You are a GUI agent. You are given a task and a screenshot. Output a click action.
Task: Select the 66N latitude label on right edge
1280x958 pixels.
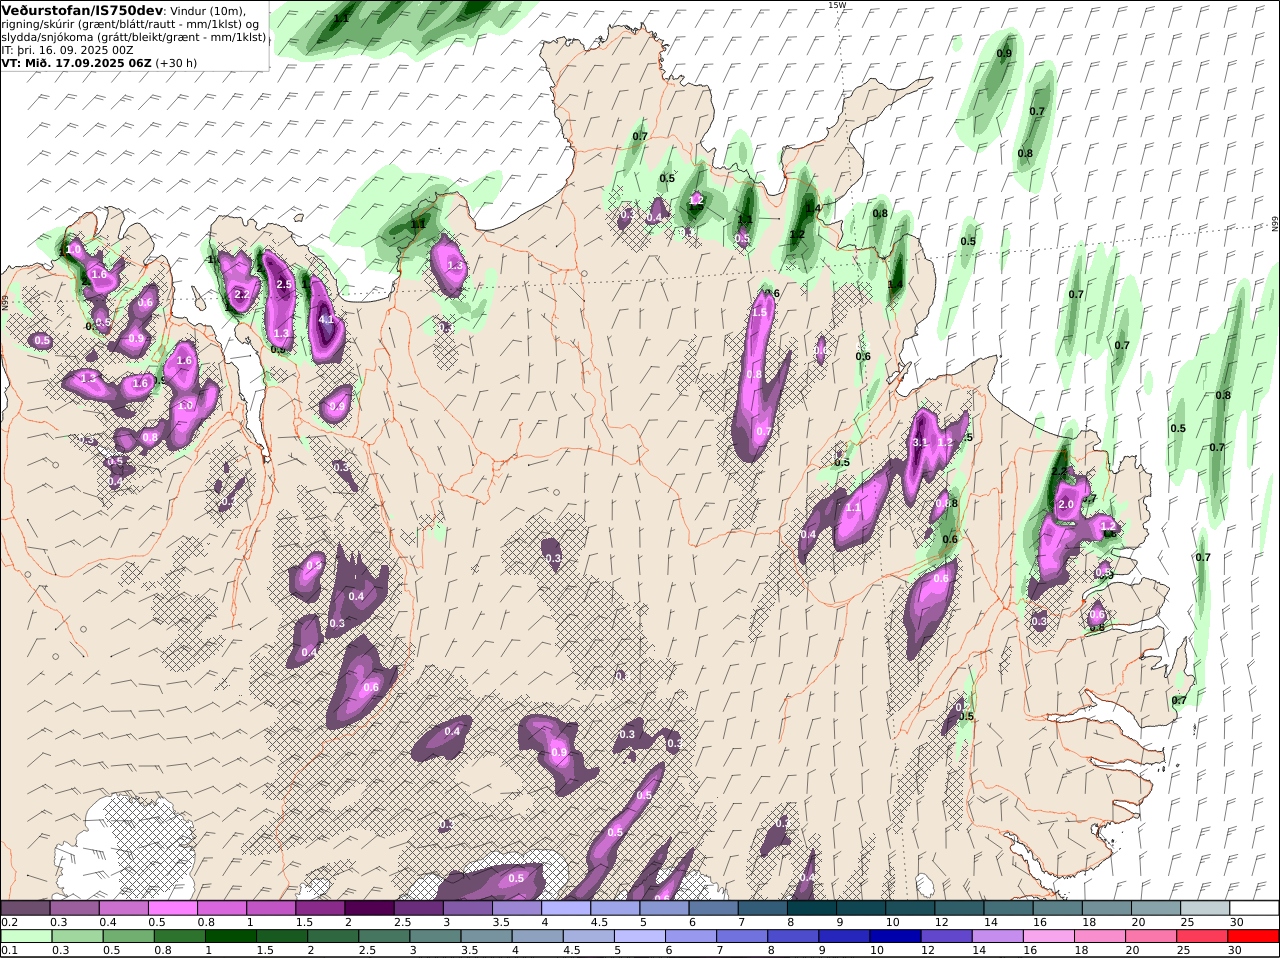pos(1275,225)
